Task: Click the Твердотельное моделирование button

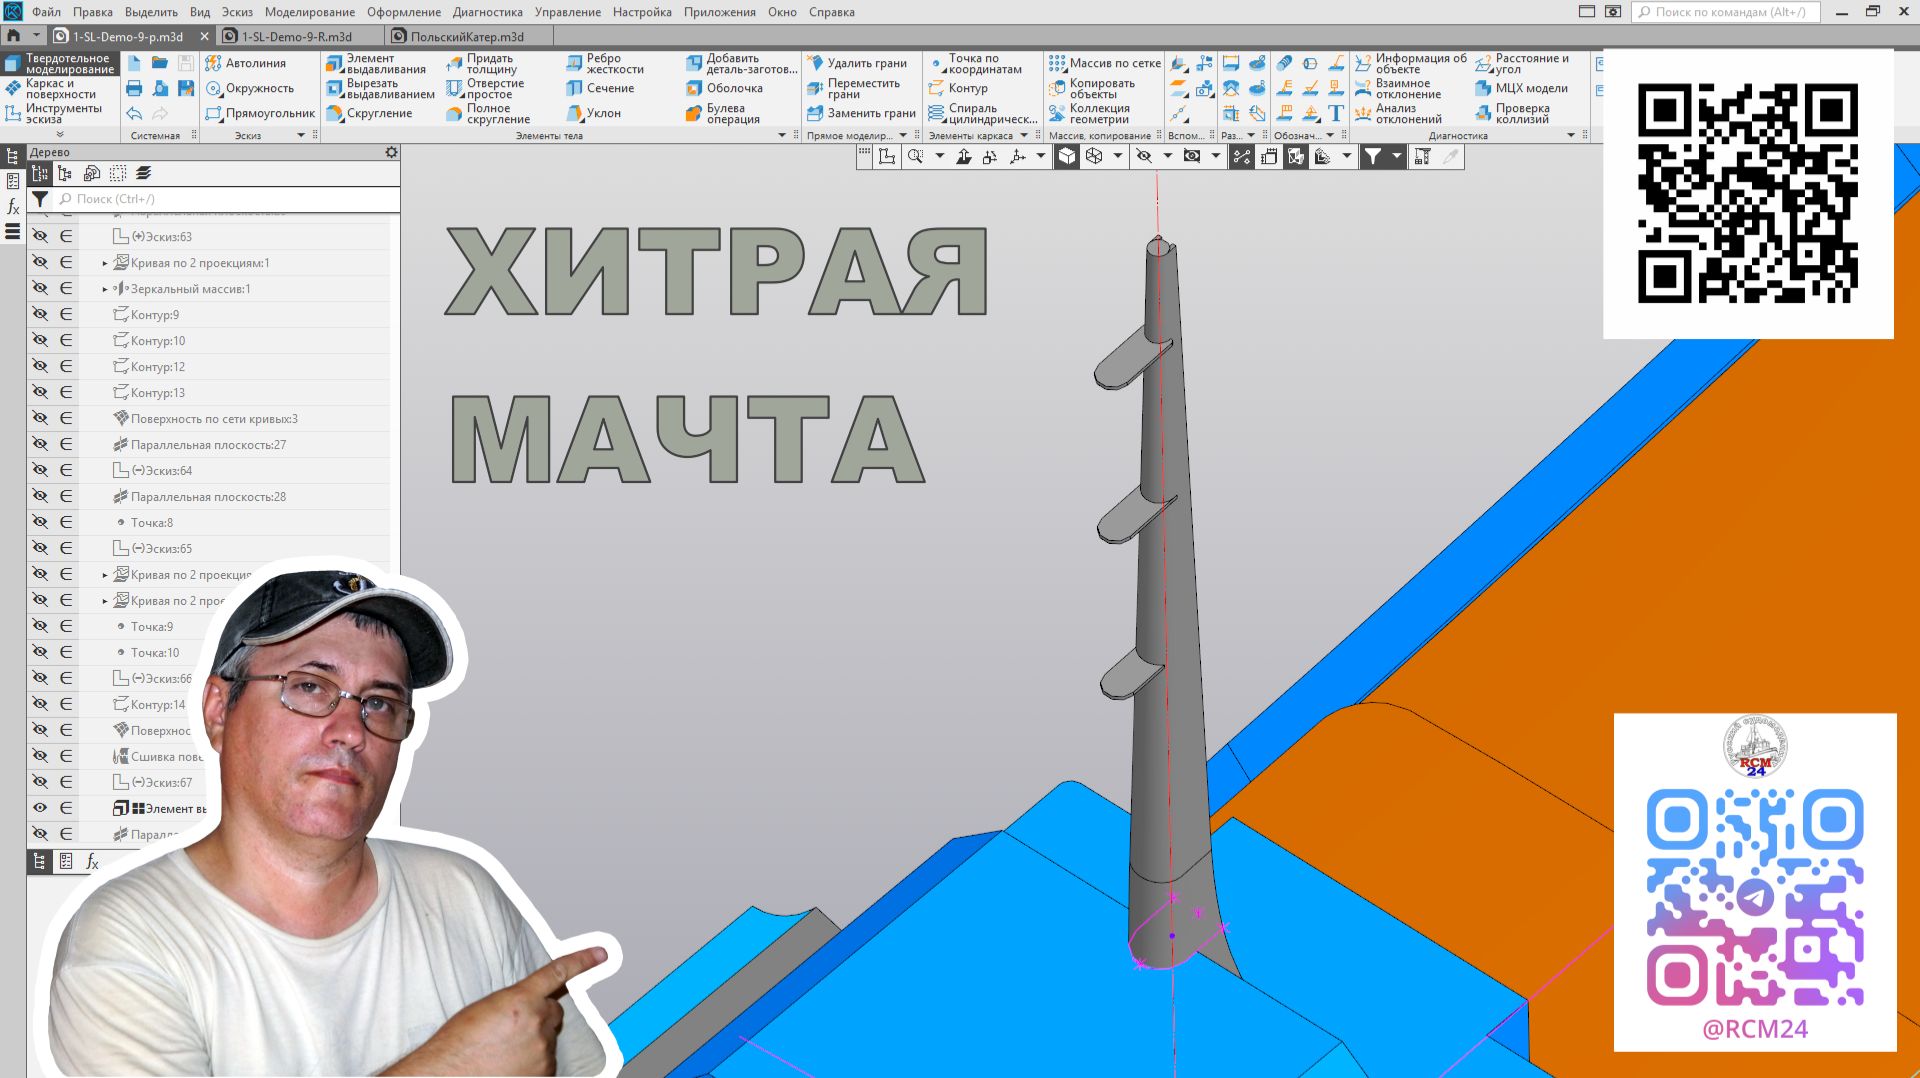Action: pos(62,64)
